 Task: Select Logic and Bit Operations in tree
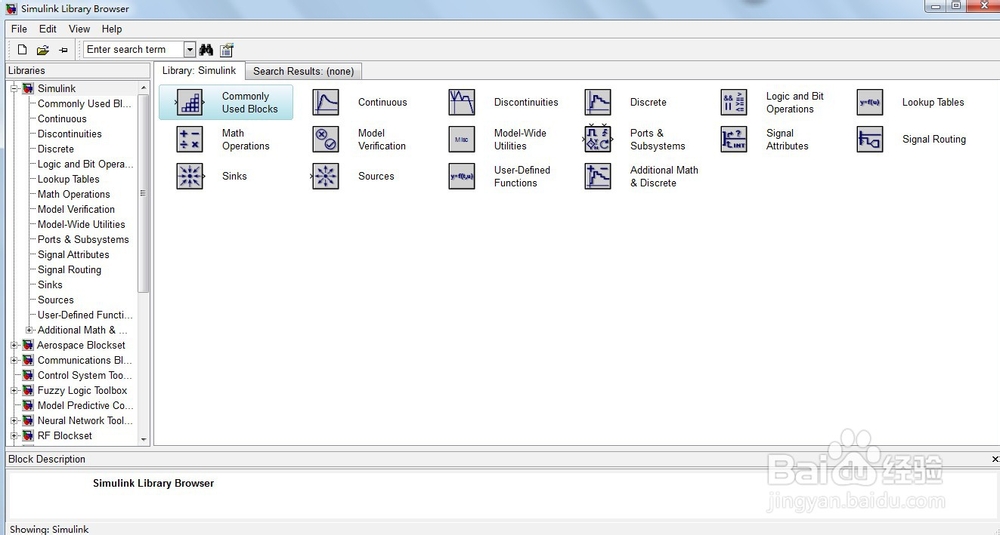pos(85,164)
